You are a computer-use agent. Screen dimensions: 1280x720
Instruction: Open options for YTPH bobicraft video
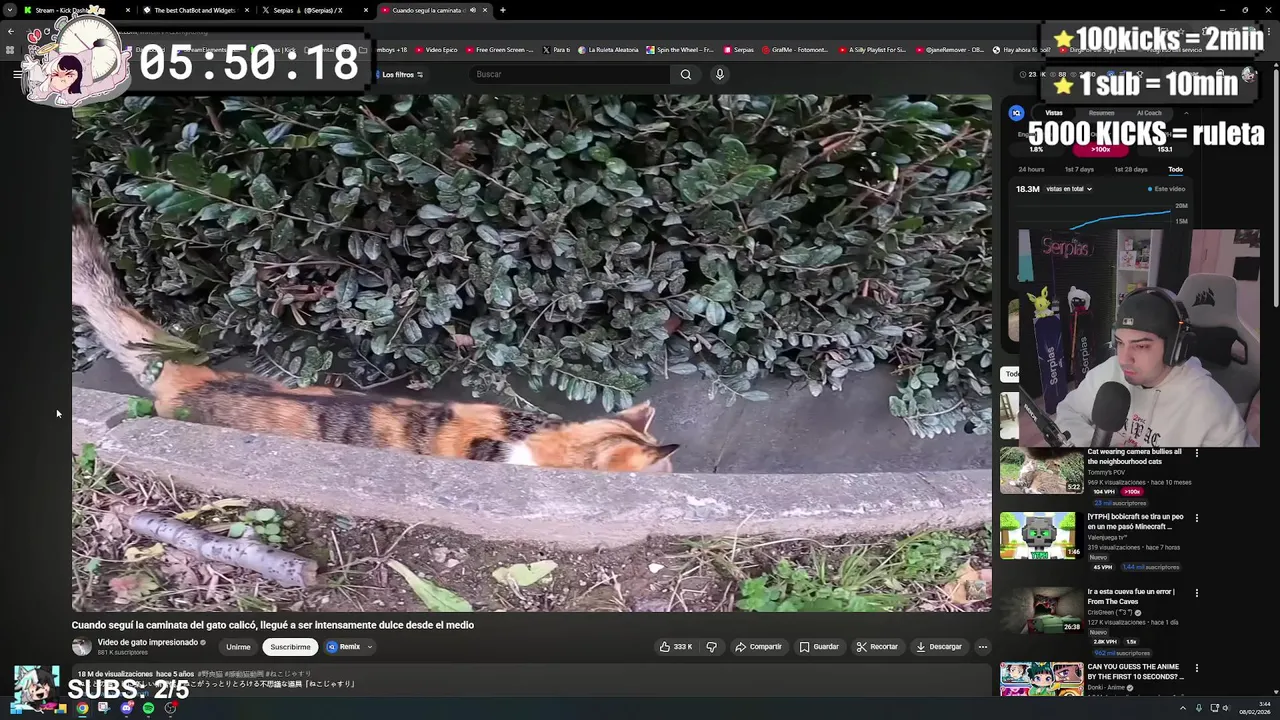(x=1197, y=518)
